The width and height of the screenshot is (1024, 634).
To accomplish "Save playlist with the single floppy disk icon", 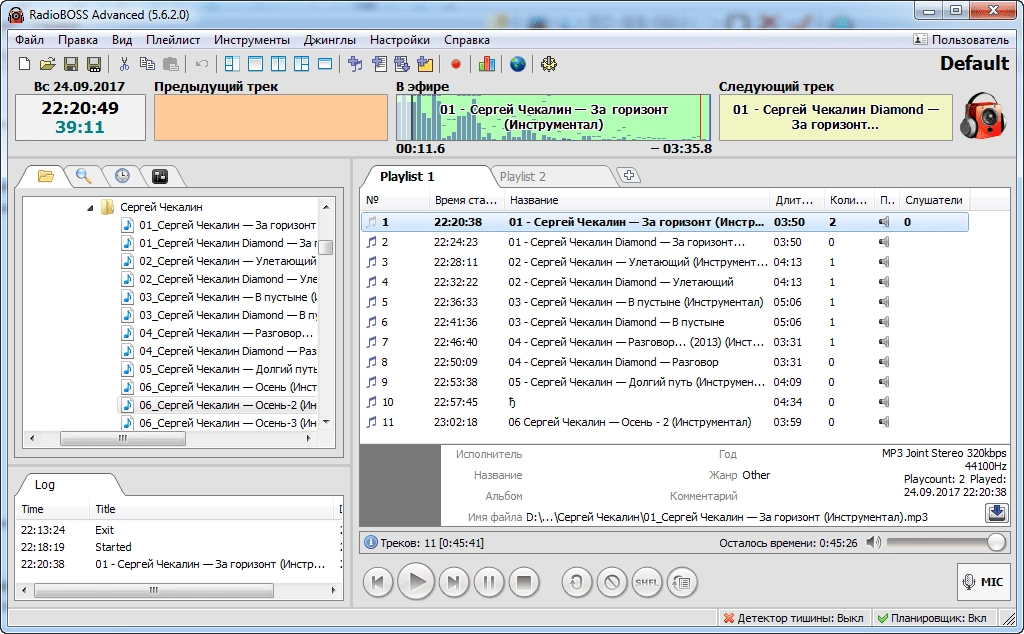I will tap(71, 64).
